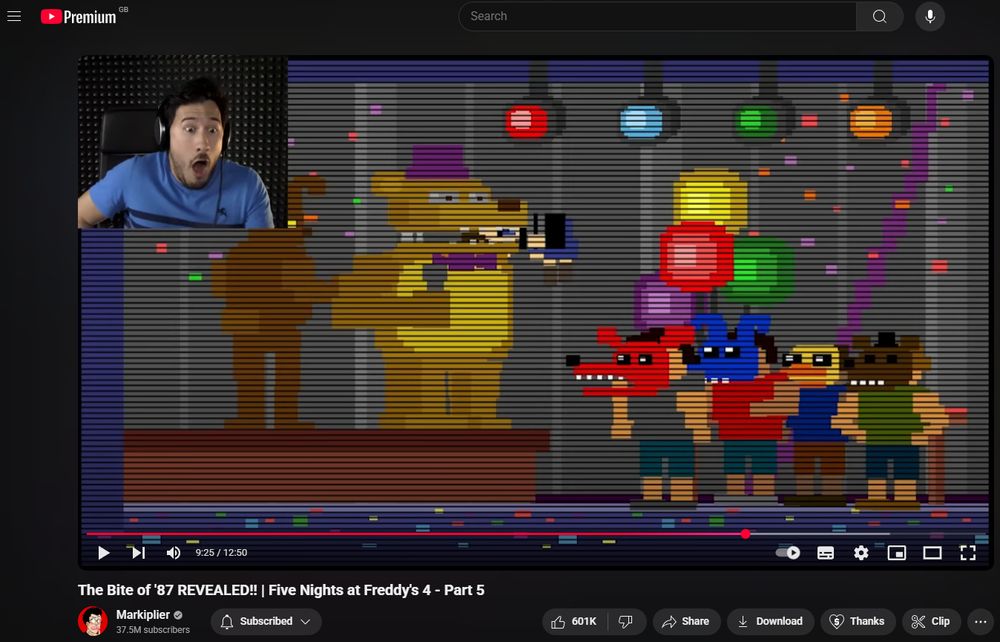
Task: Seek using the red progress bar scrubber
Action: coord(746,534)
